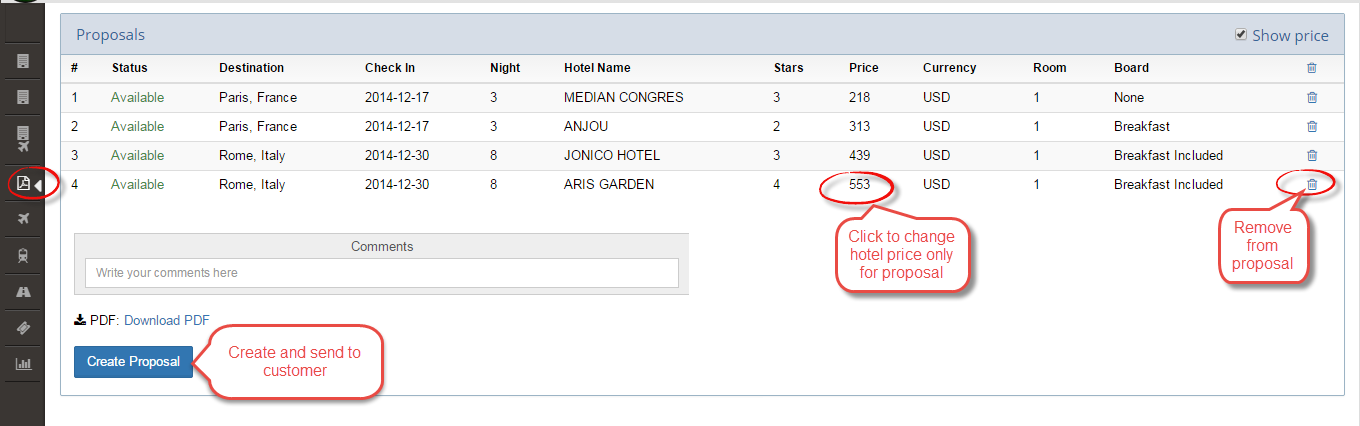Open the road transfers sidebar icon
The height and width of the screenshot is (426, 1360).
click(23, 291)
